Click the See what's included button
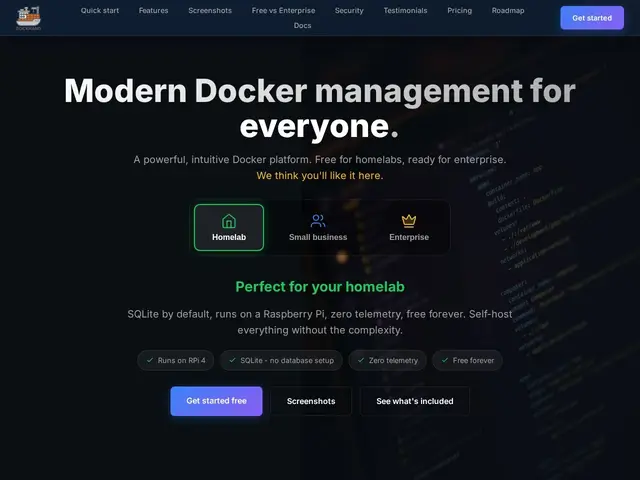Image resolution: width=640 pixels, height=480 pixels. [415, 401]
